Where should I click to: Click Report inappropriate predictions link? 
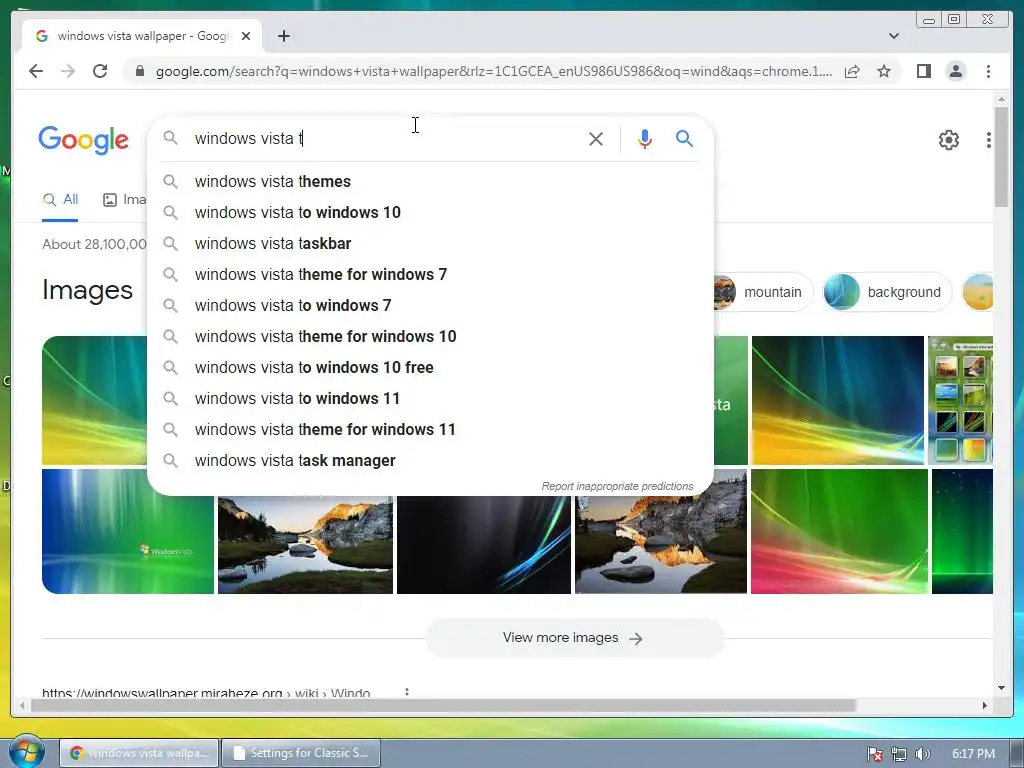tap(617, 487)
